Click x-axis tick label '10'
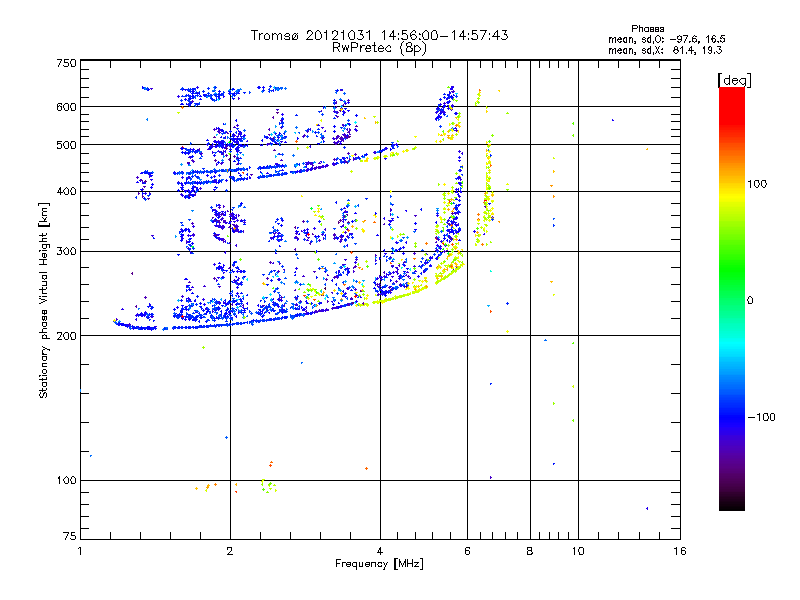 coord(578,551)
